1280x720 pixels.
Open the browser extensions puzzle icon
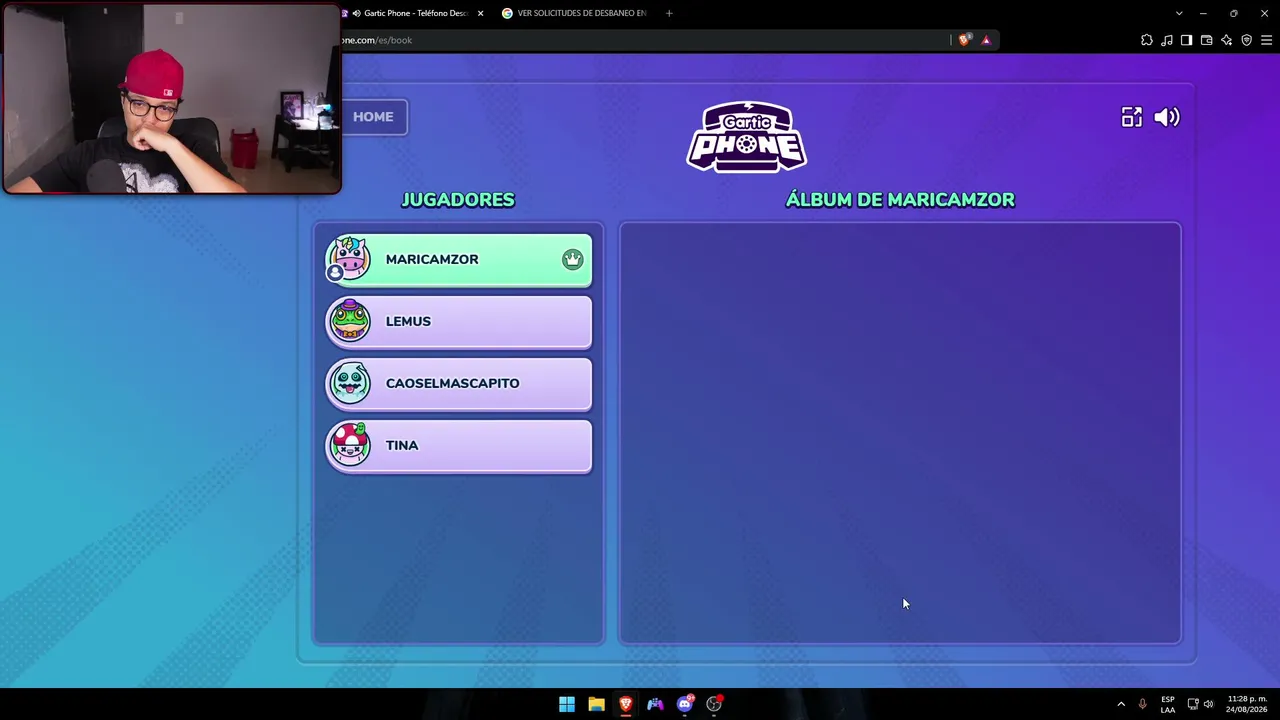(x=1146, y=40)
